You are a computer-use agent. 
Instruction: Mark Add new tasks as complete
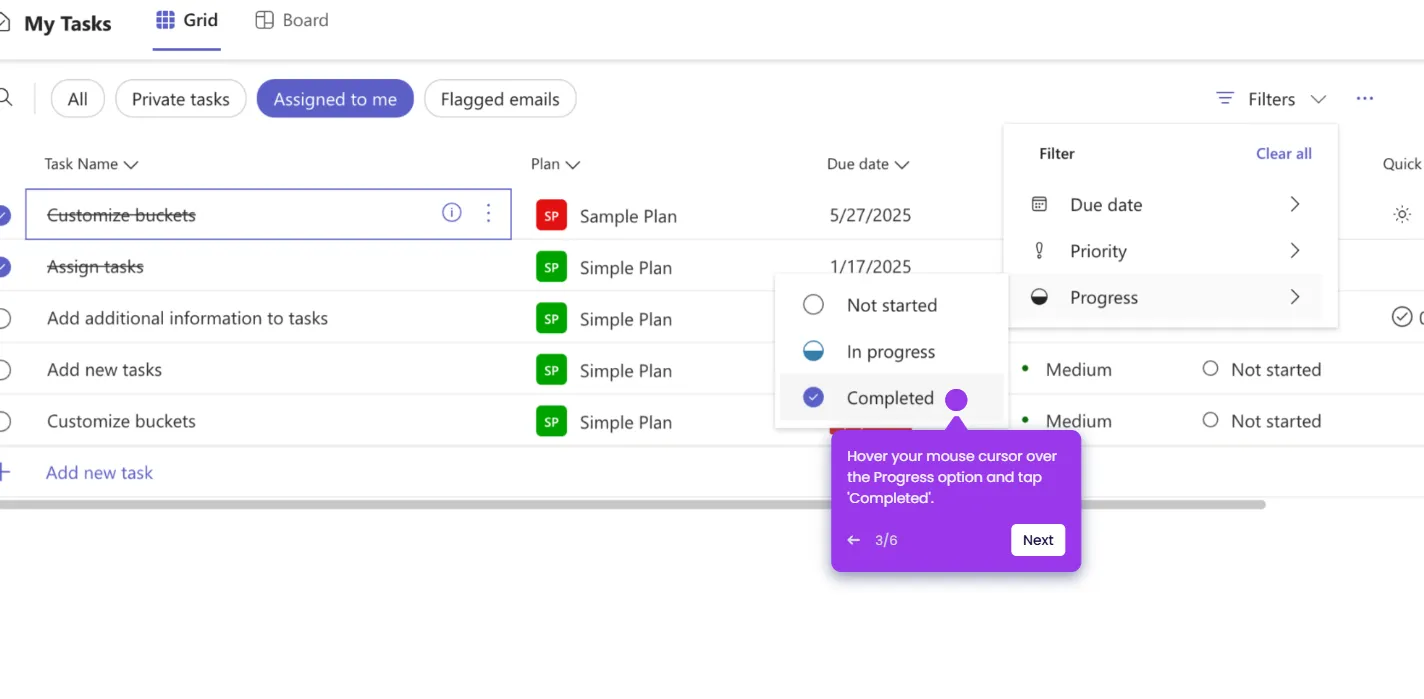point(3,370)
